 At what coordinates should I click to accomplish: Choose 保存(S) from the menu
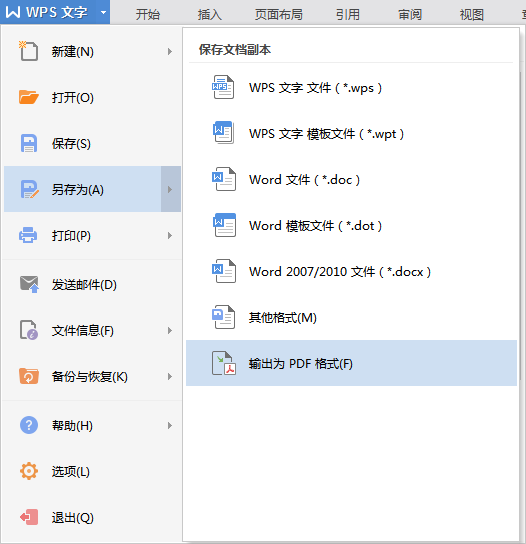pyautogui.click(x=92, y=143)
